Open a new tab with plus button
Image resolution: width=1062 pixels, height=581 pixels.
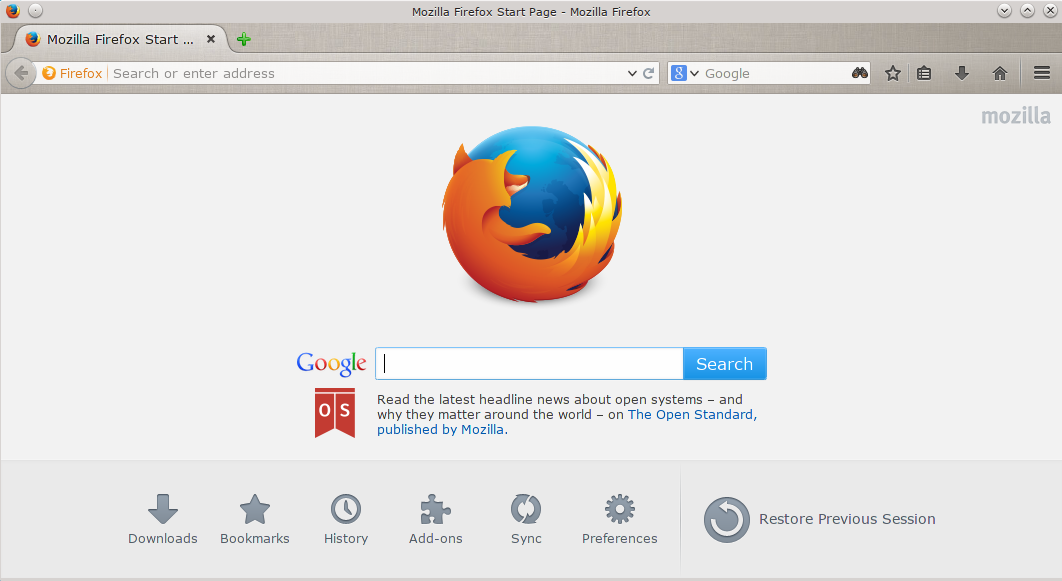coord(244,40)
